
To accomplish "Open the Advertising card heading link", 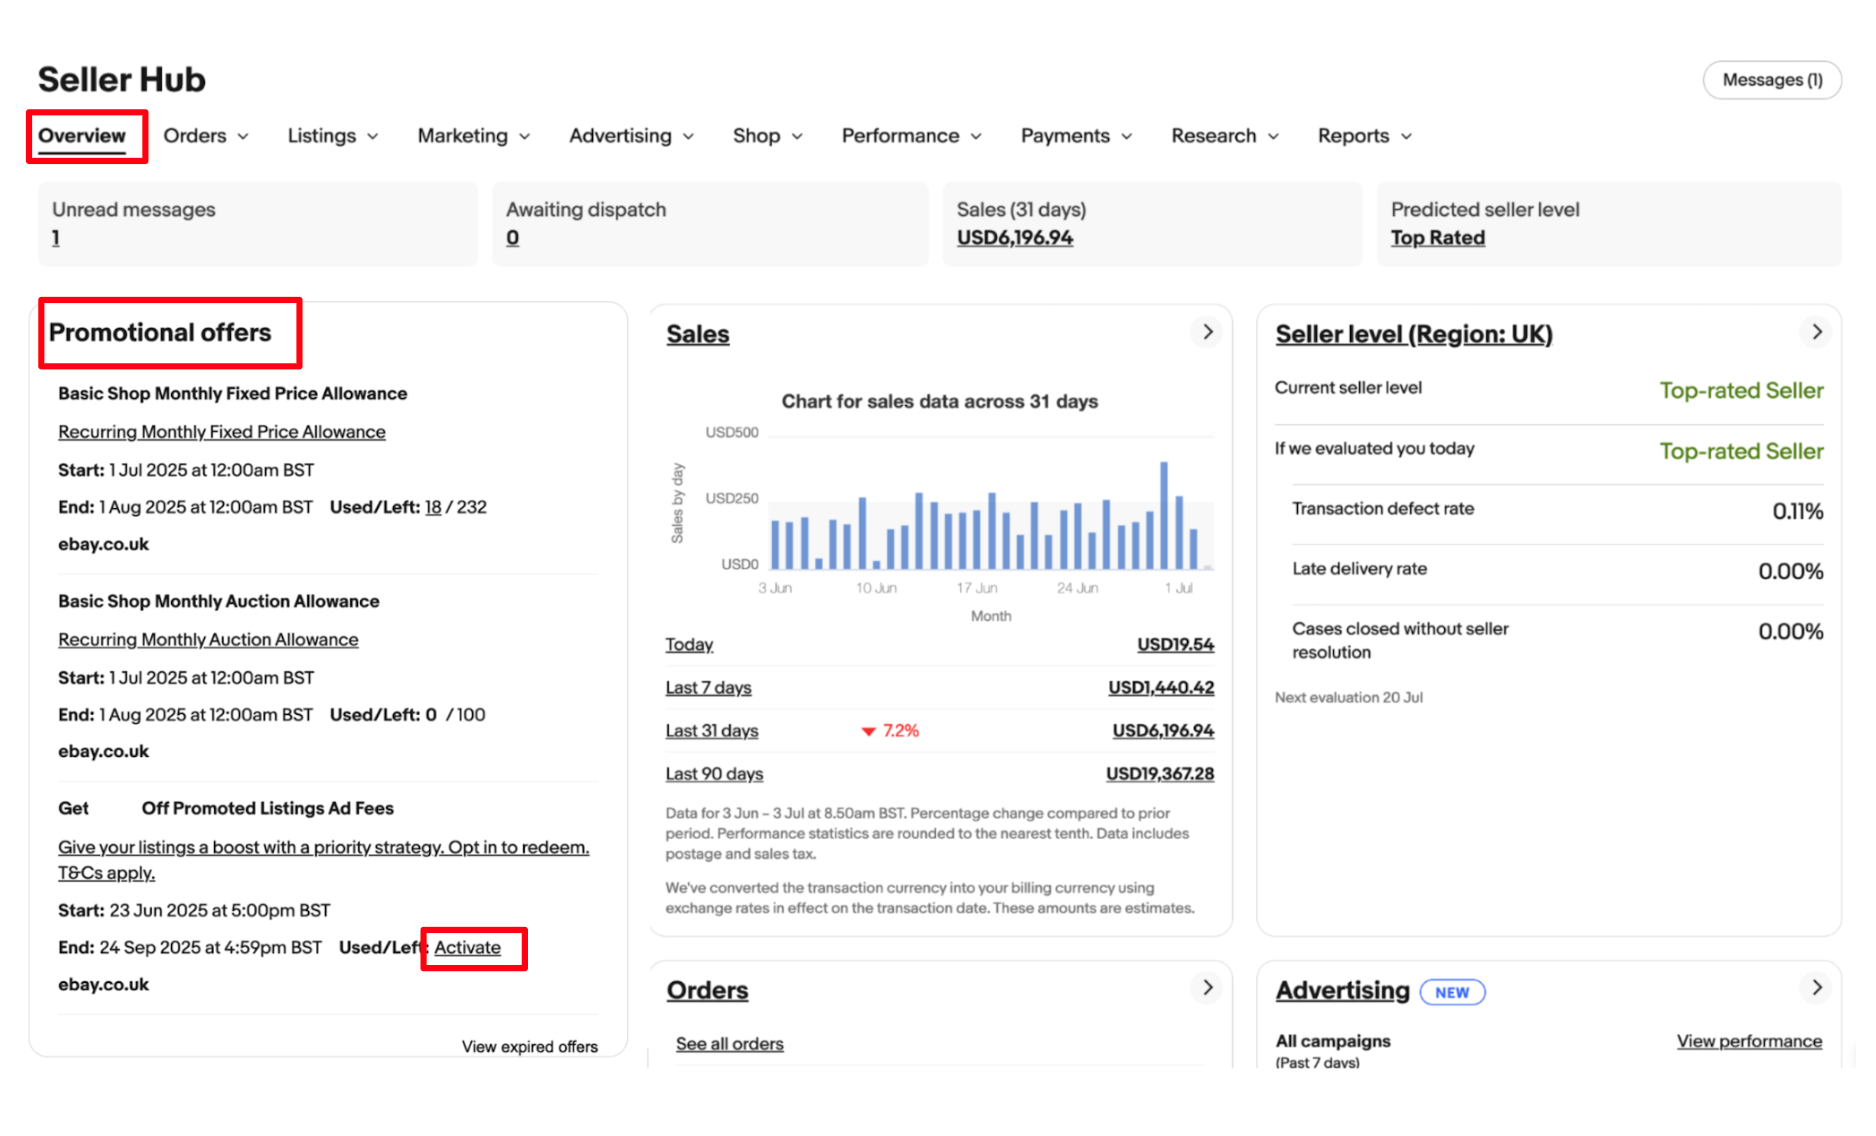I will (1342, 990).
